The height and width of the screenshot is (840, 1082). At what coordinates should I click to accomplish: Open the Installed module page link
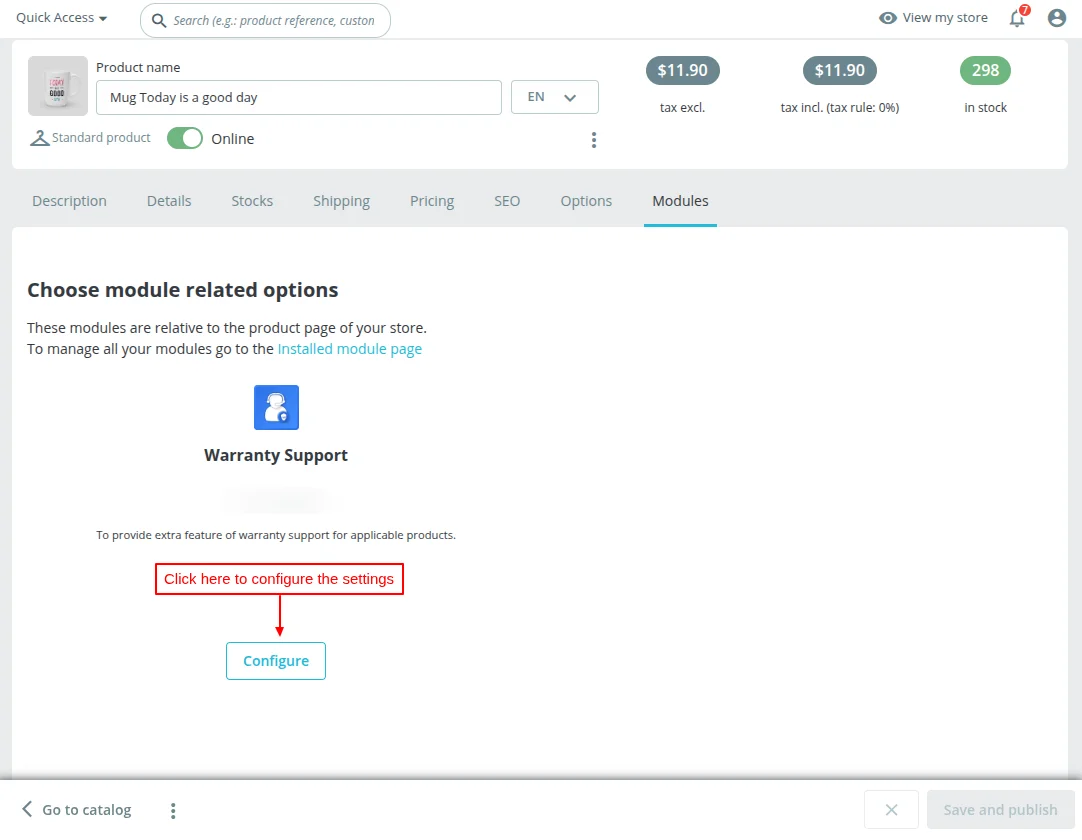(x=350, y=349)
